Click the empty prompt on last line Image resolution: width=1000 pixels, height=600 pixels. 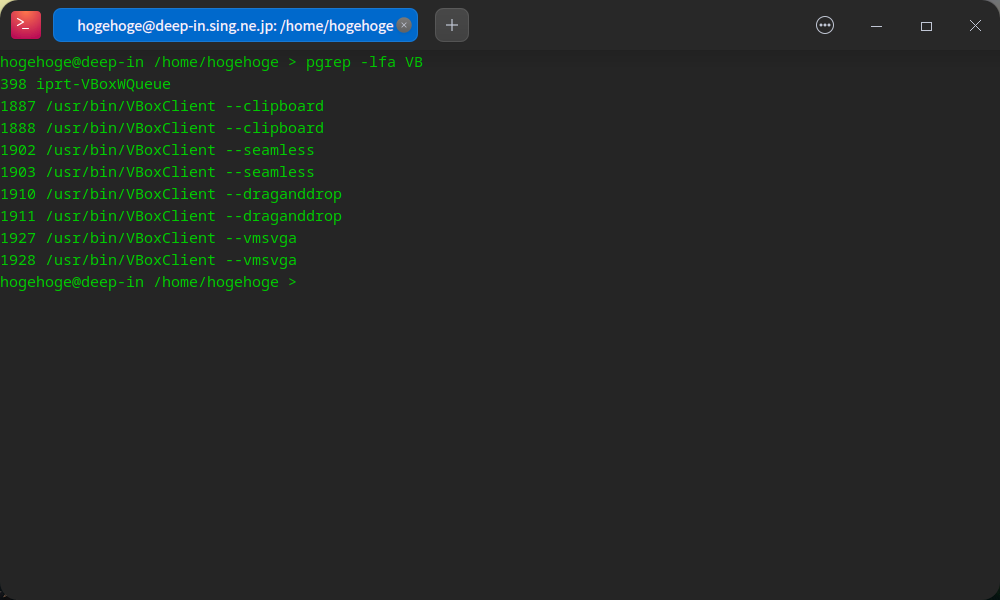(x=149, y=282)
